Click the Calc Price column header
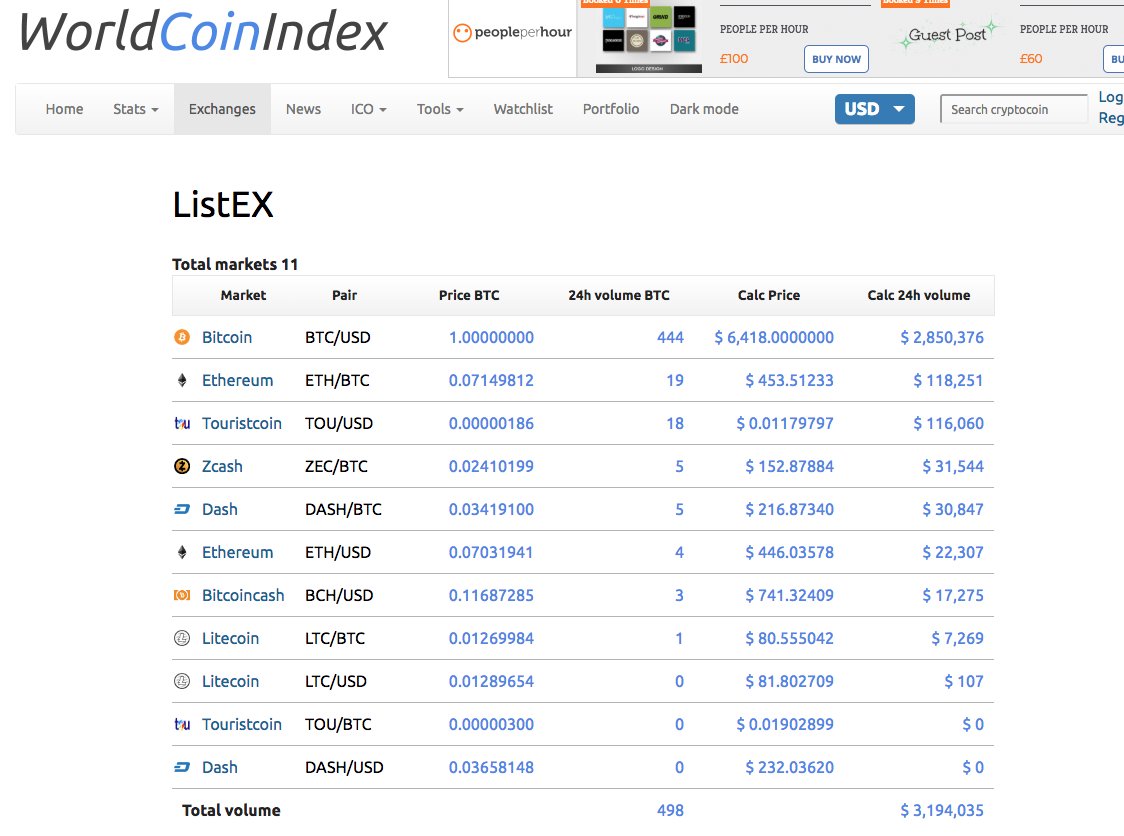 pyautogui.click(x=768, y=295)
